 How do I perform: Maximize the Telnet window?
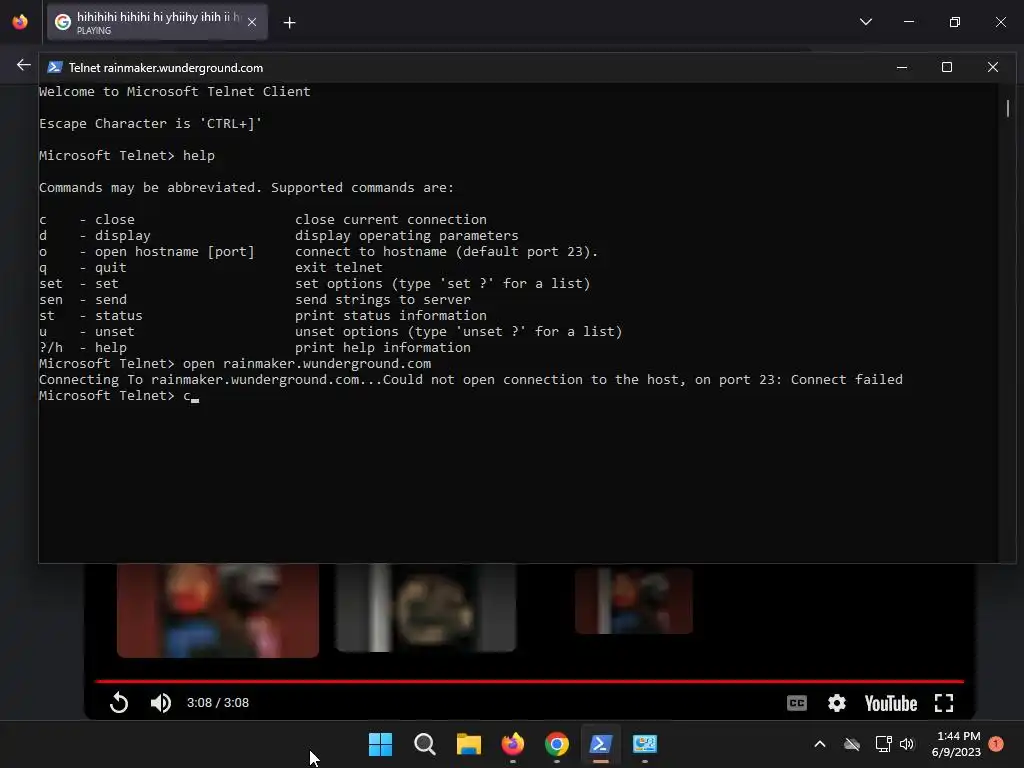pyautogui.click(x=947, y=67)
